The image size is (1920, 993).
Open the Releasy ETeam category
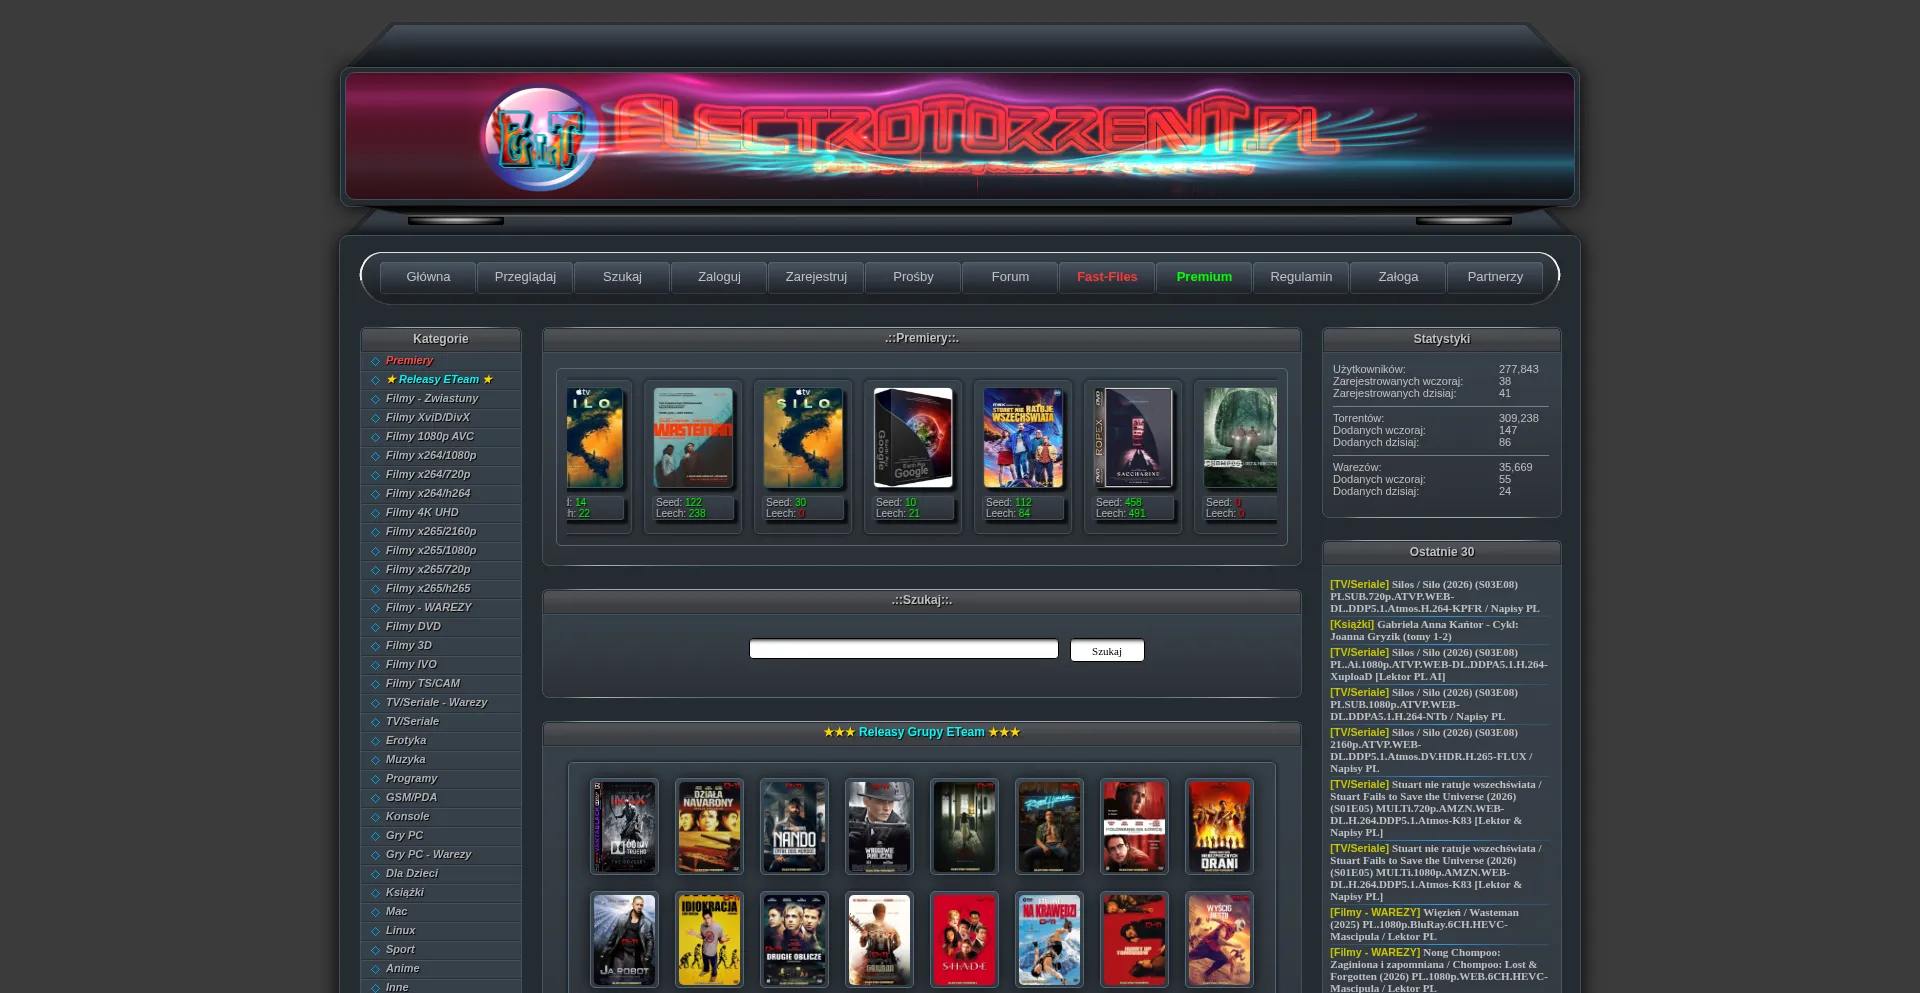(x=439, y=380)
